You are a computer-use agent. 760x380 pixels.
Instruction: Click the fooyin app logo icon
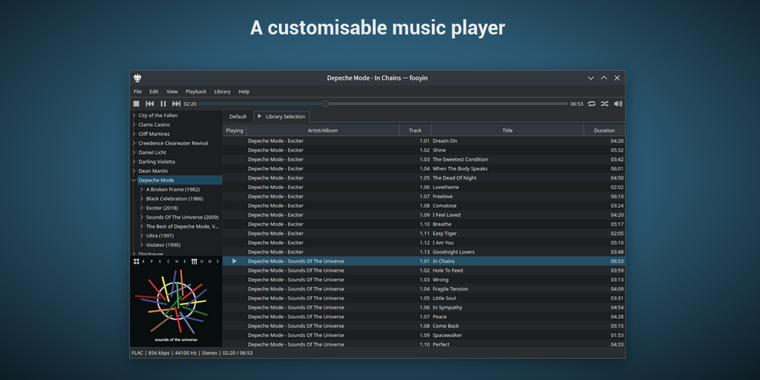138,78
